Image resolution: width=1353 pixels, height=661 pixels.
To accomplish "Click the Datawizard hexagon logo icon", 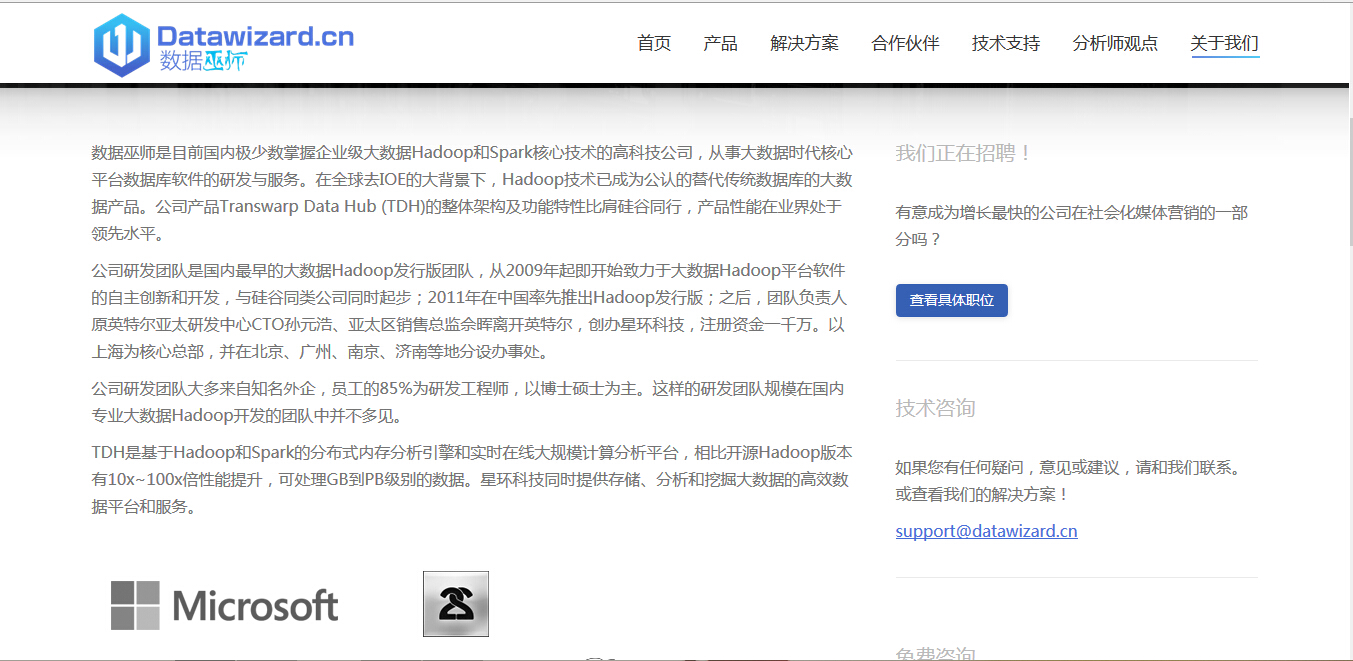I will click(121, 45).
